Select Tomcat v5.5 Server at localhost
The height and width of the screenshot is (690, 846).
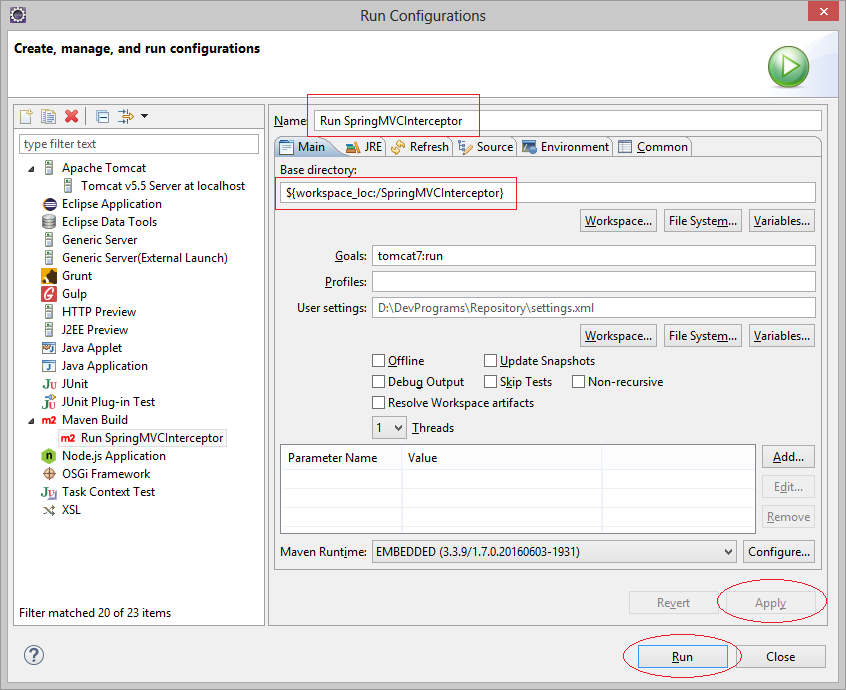(x=163, y=186)
